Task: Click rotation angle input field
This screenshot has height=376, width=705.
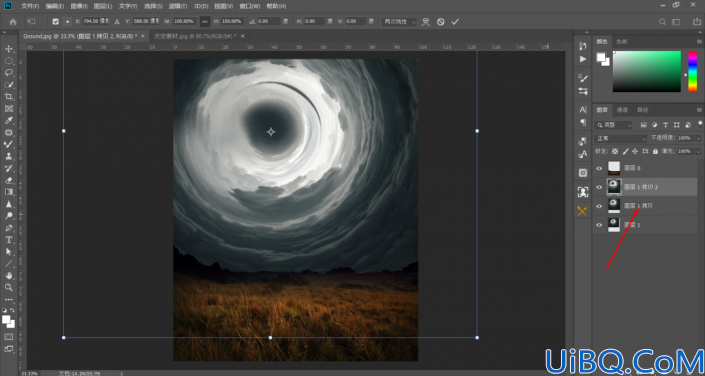Action: click(x=269, y=22)
